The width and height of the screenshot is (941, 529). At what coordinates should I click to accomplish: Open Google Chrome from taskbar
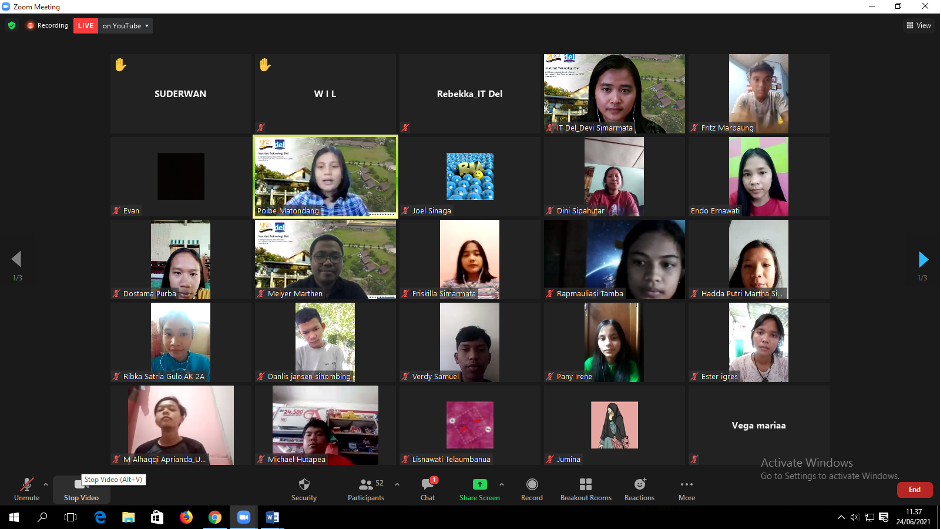point(215,517)
